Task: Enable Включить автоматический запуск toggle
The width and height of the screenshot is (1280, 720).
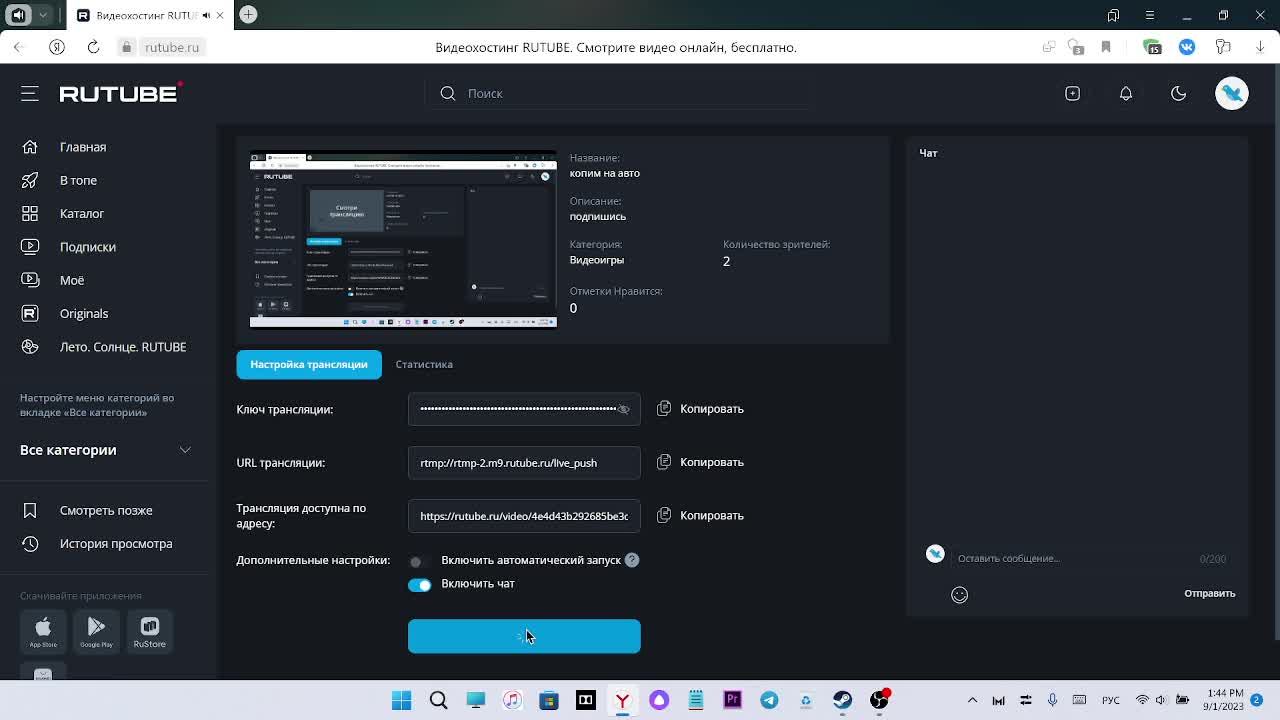Action: coord(419,561)
